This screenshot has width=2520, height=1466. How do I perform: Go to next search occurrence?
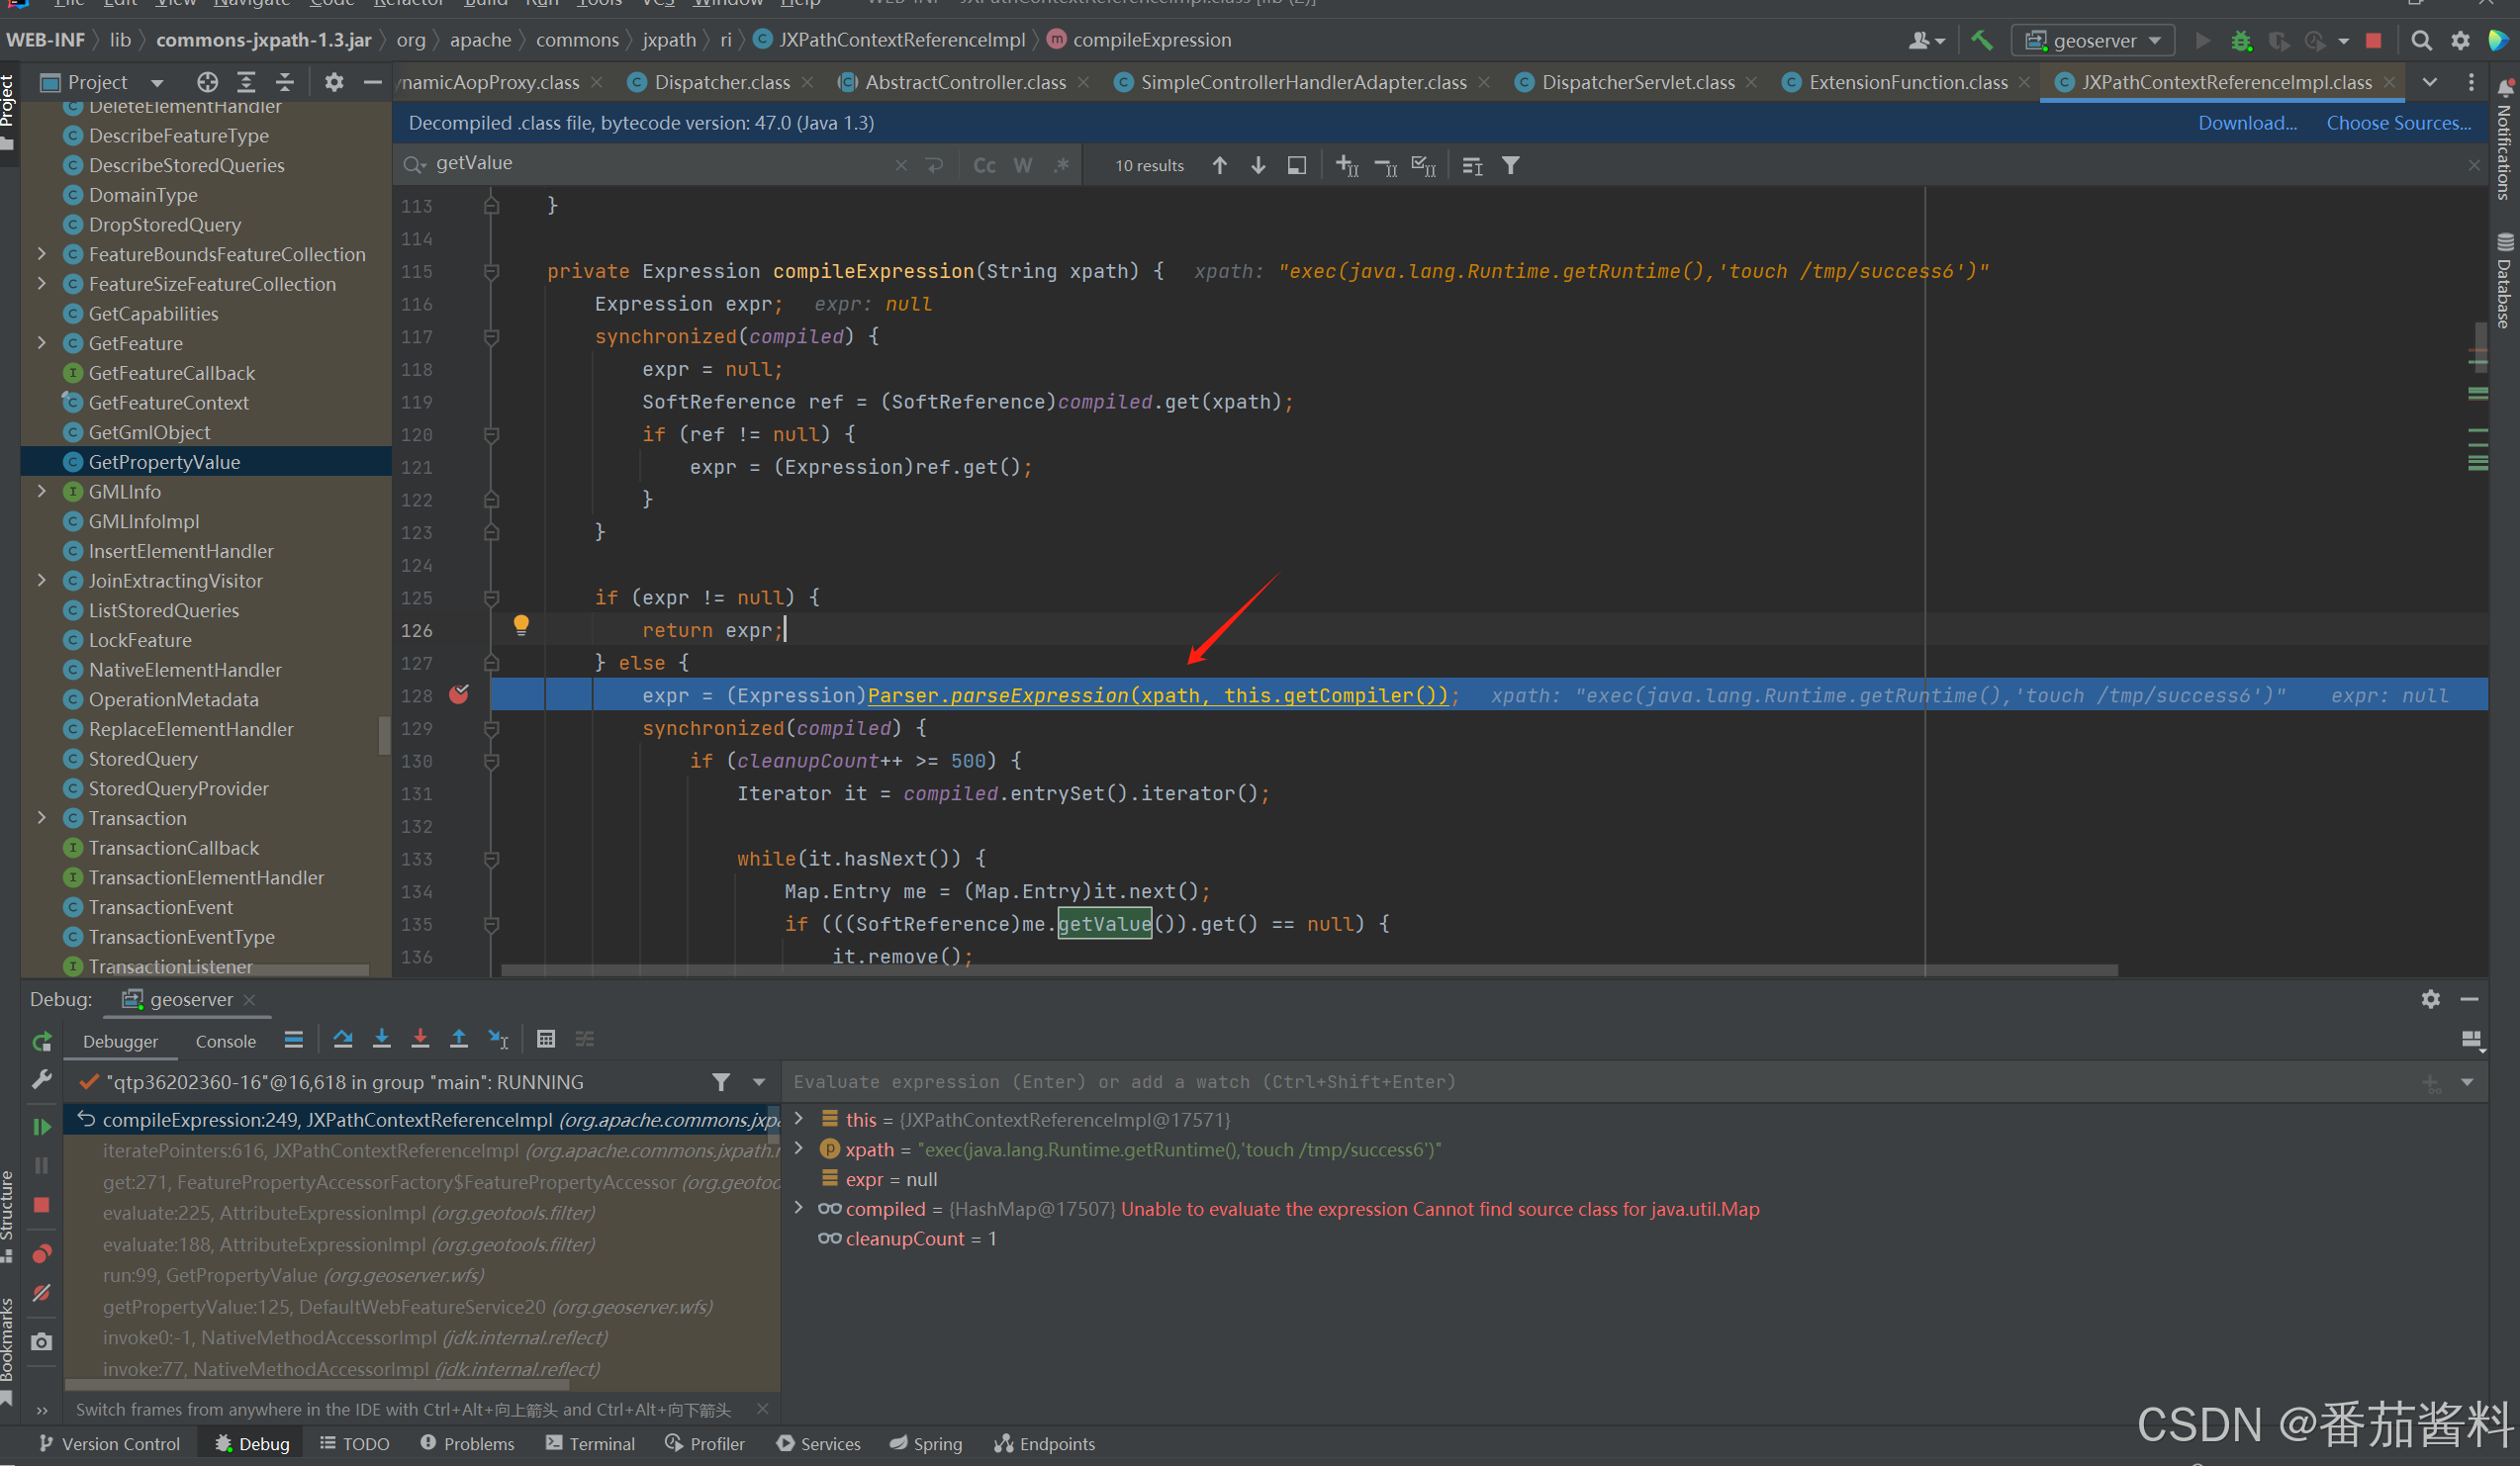pos(1258,165)
